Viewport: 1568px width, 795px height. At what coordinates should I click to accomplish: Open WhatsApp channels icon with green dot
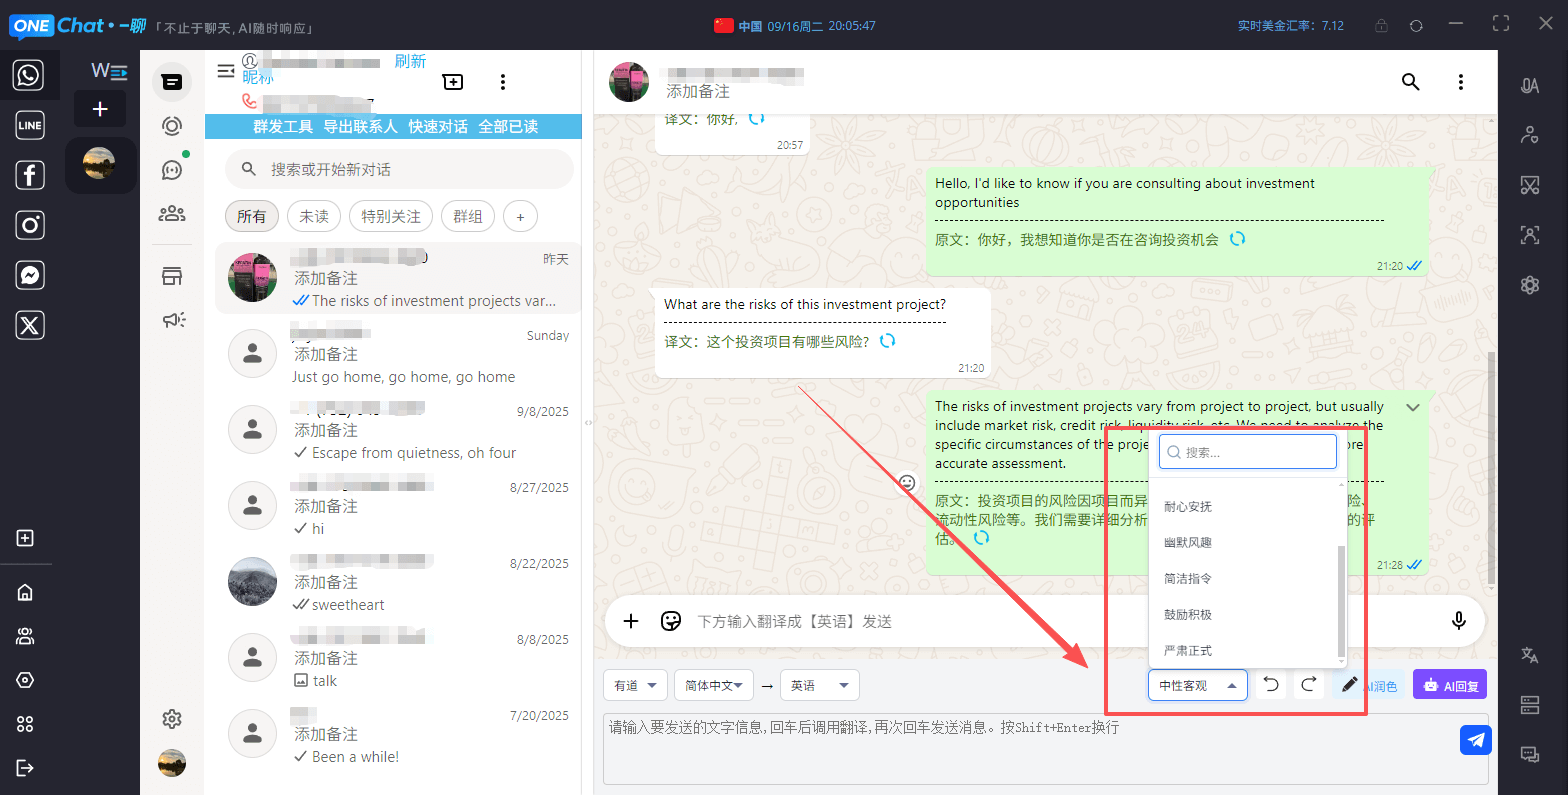click(172, 169)
